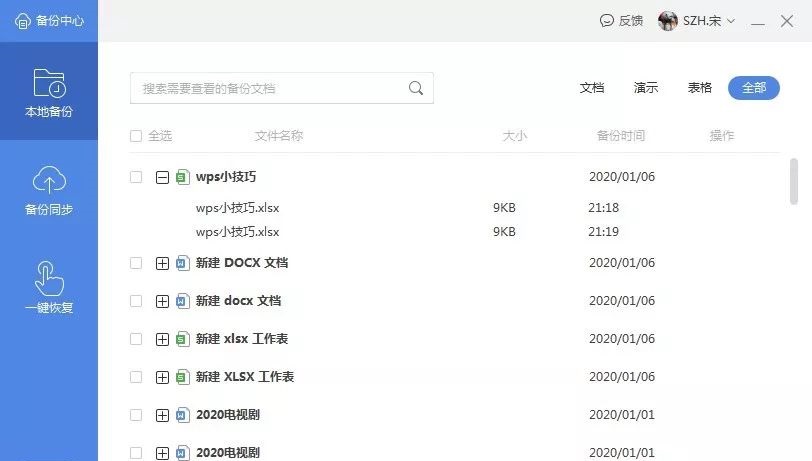Click the 备份中心 home icon
The width and height of the screenshot is (812, 461).
(22, 21)
